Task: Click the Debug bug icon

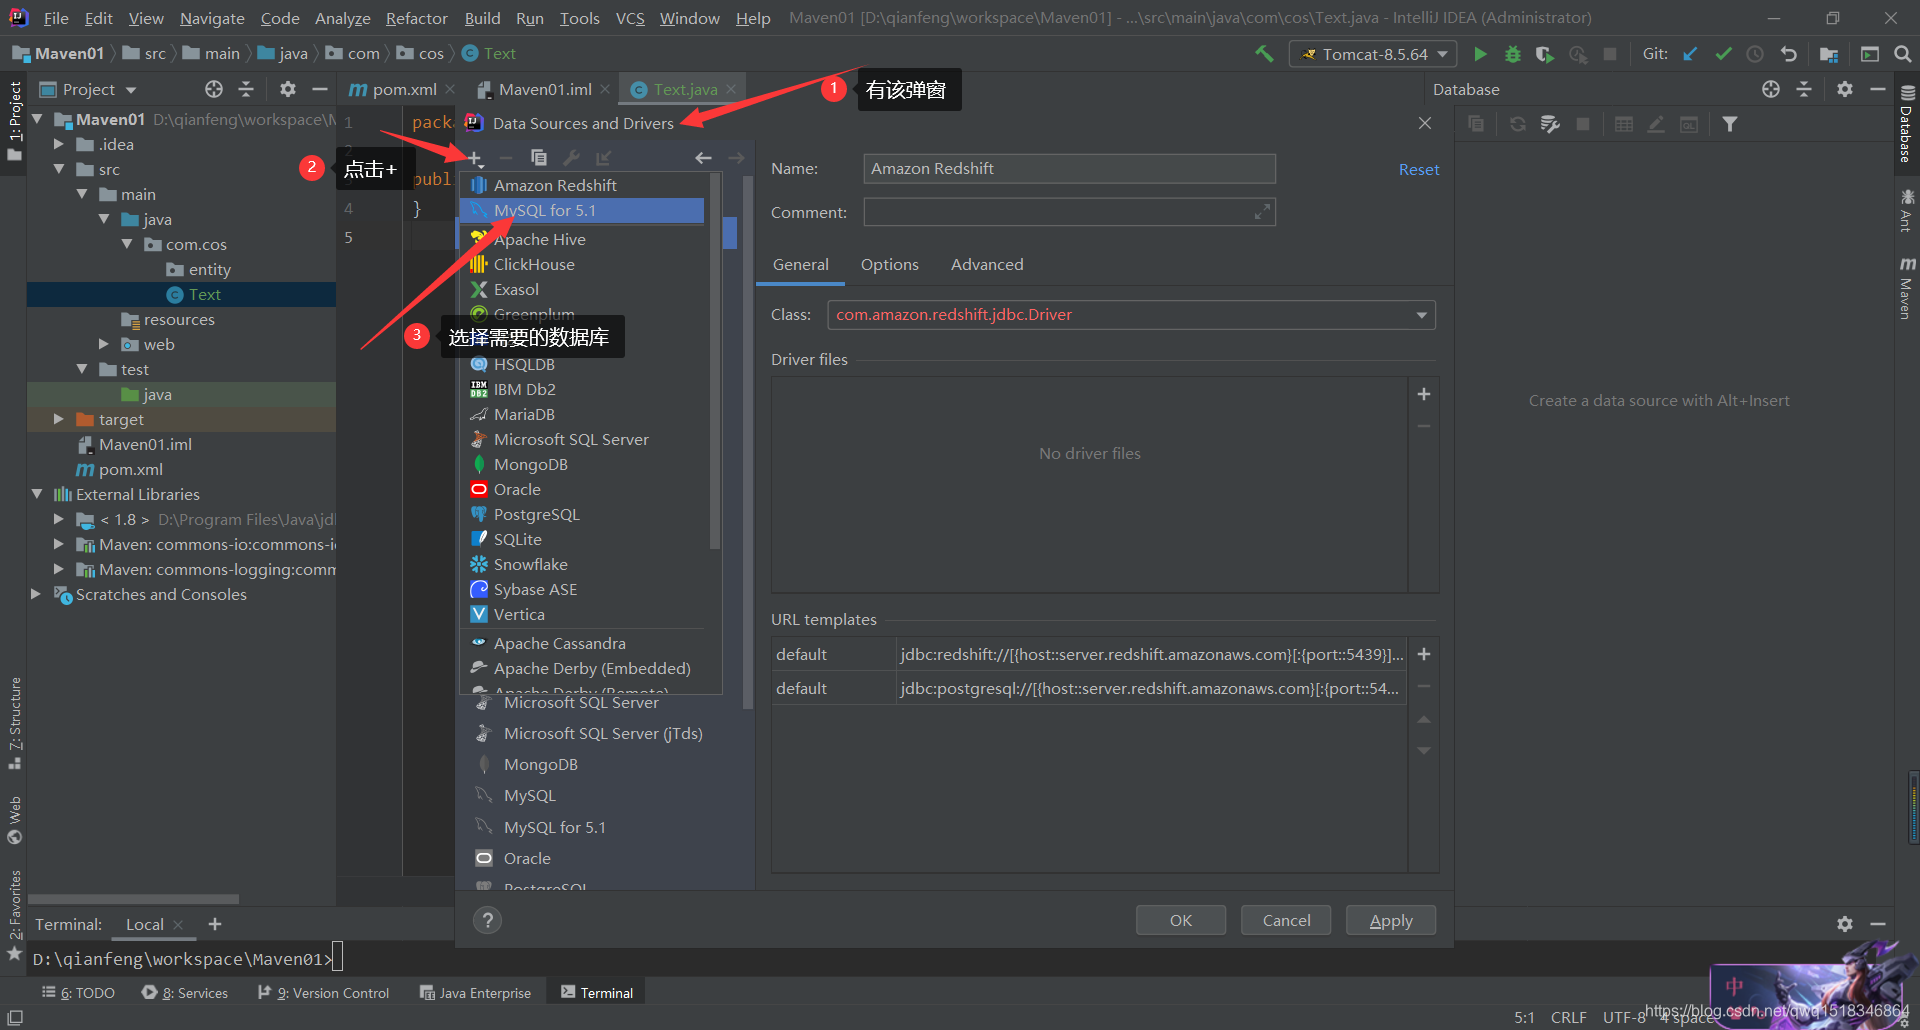Action: pyautogui.click(x=1512, y=54)
